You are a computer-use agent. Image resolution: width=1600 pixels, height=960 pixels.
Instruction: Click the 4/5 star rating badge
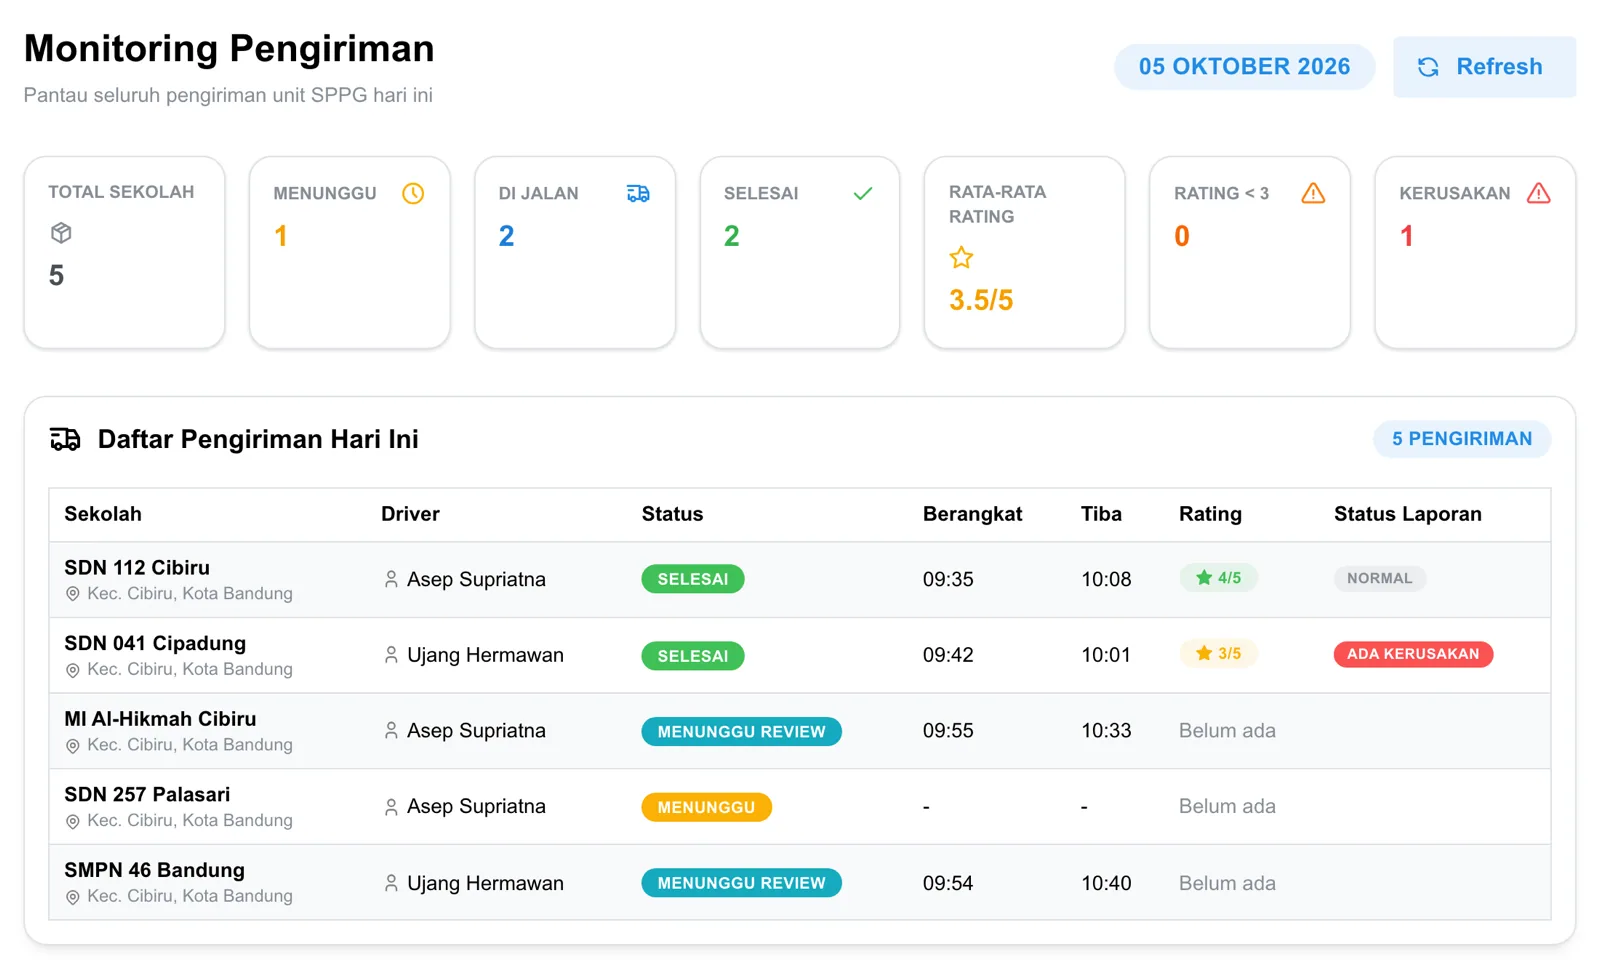[1218, 578]
